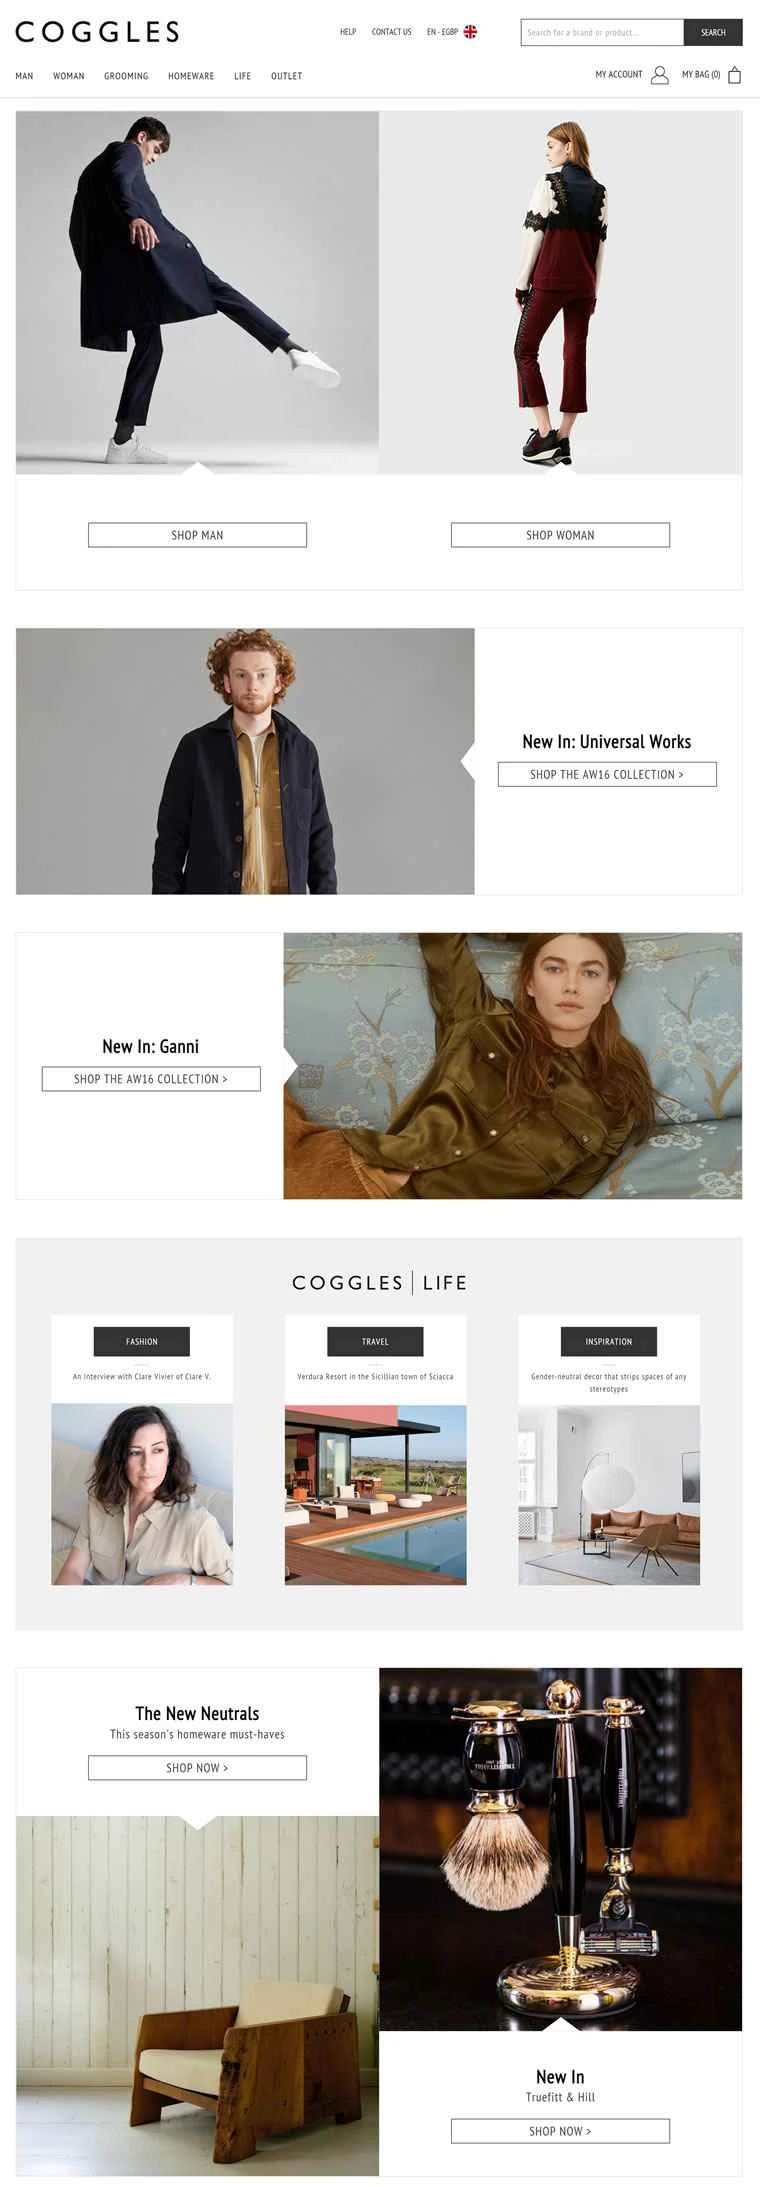Click the Shop Woman button
This screenshot has width=760, height=2187.
(x=560, y=535)
